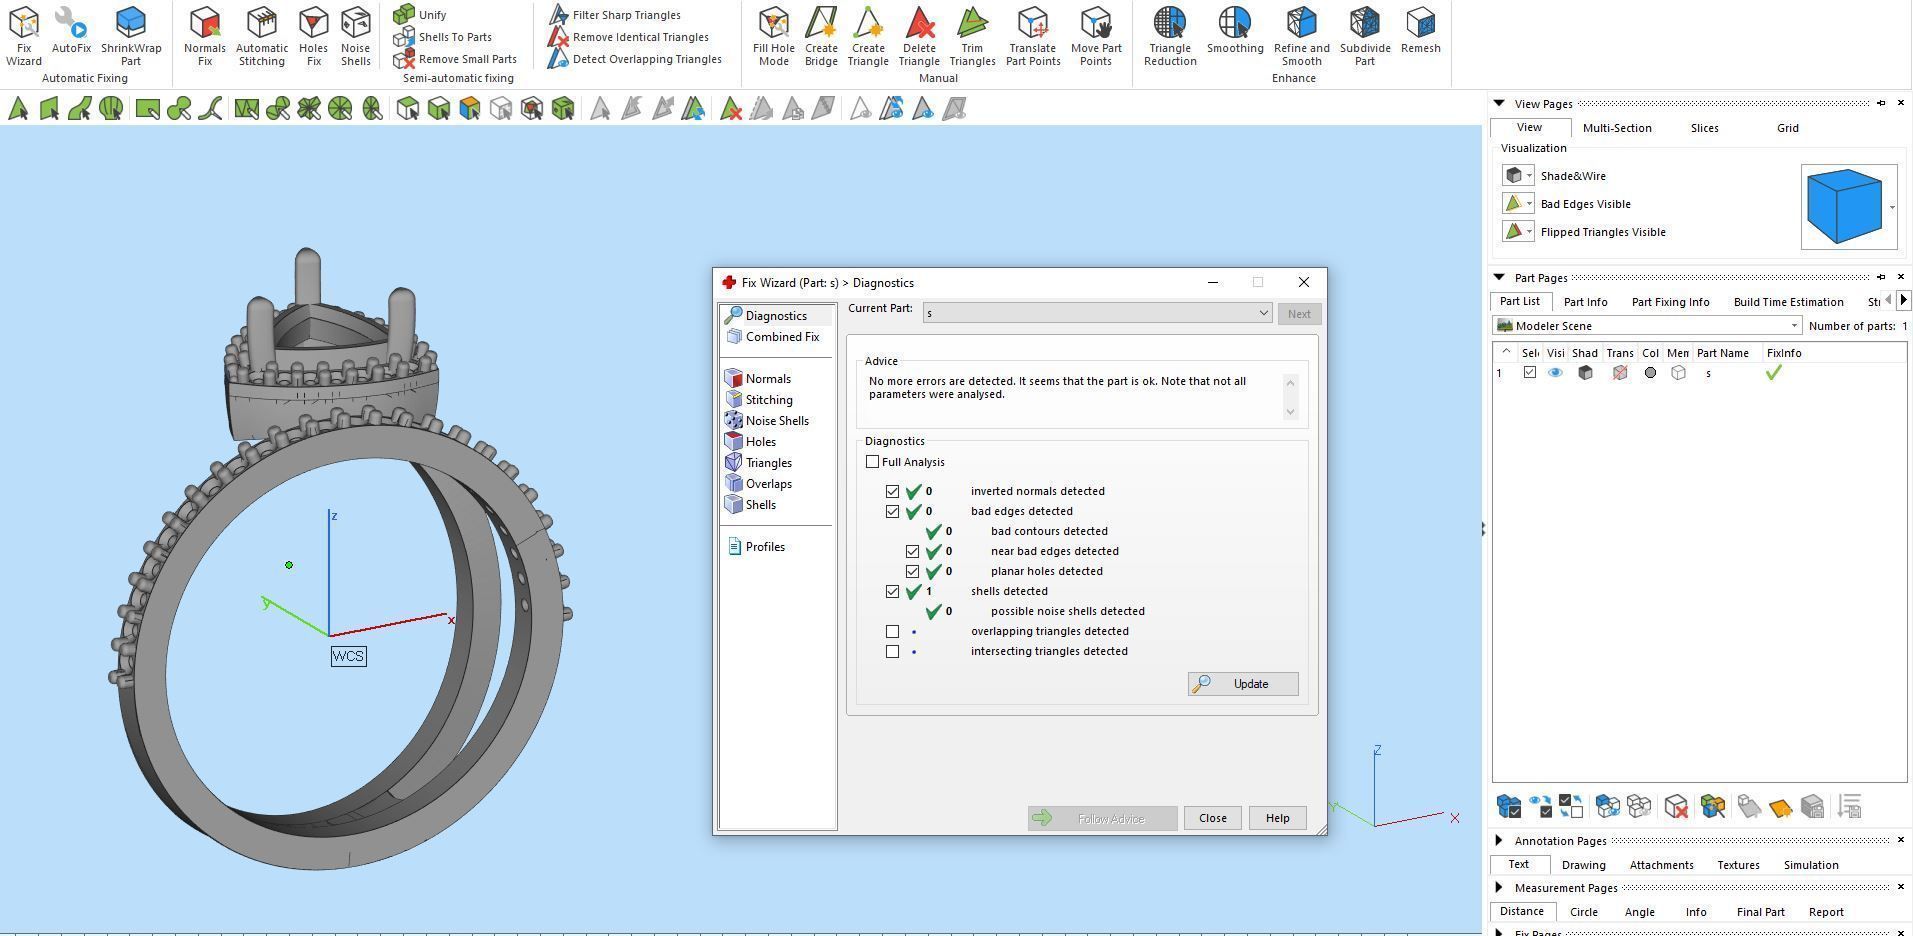Screen dimensions: 1913x936
Task: Open Translate Part Points
Action: point(1033,36)
